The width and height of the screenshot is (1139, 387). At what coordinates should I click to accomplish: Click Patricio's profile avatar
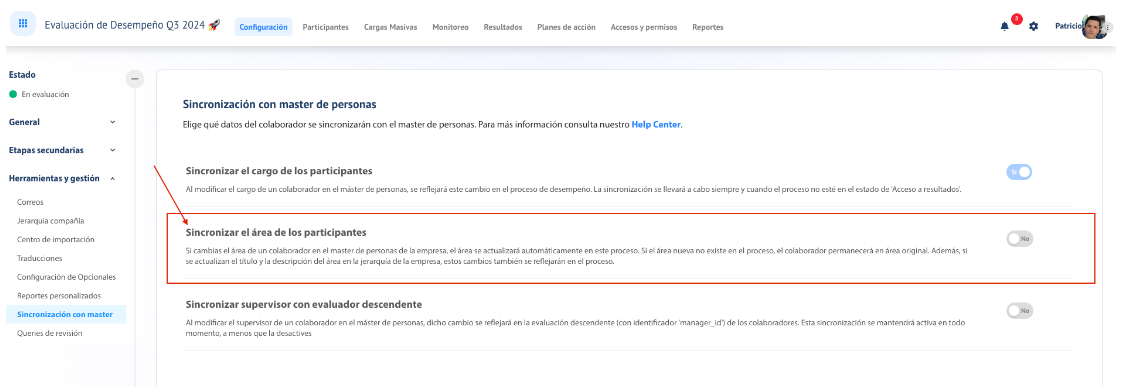tap(1093, 26)
